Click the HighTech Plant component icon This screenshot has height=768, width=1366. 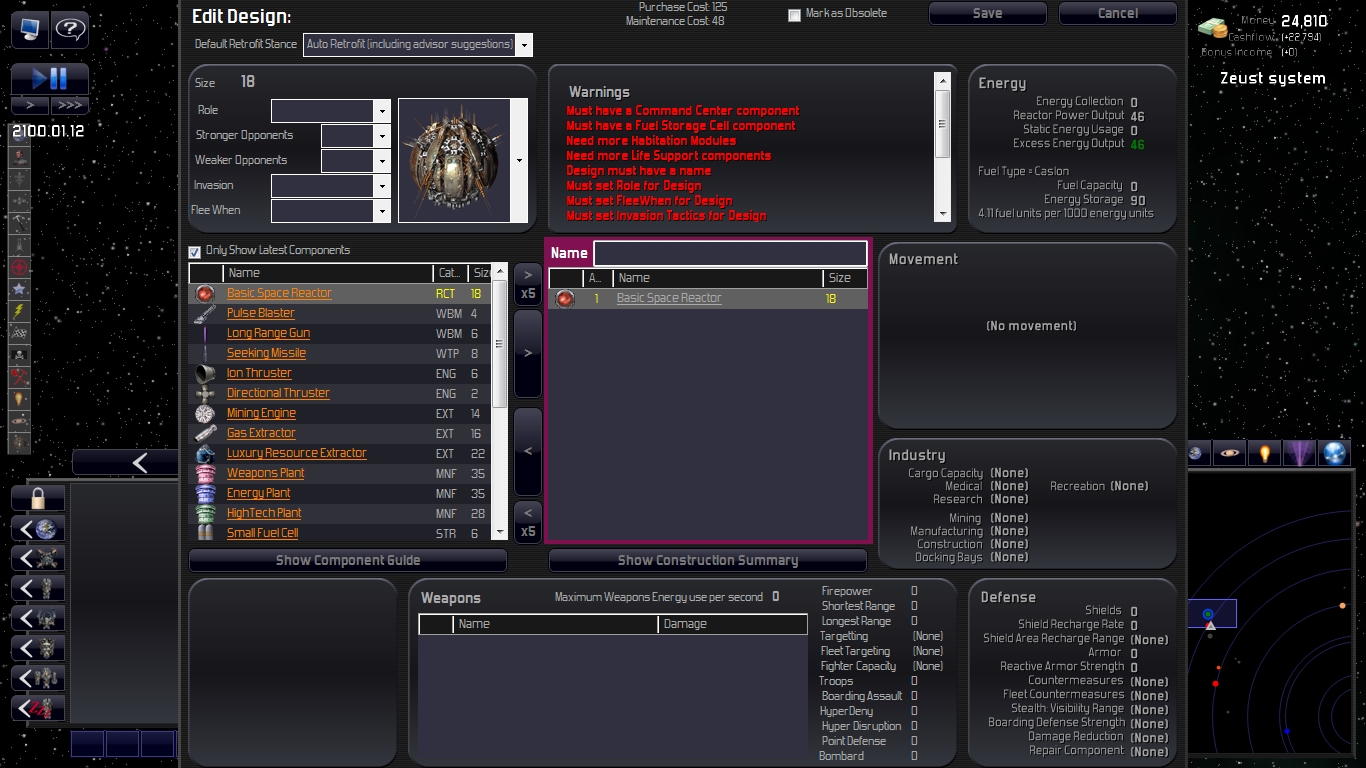[205, 513]
